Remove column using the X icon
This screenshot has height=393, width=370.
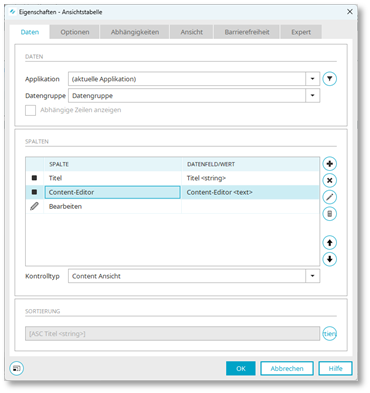pos(329,180)
